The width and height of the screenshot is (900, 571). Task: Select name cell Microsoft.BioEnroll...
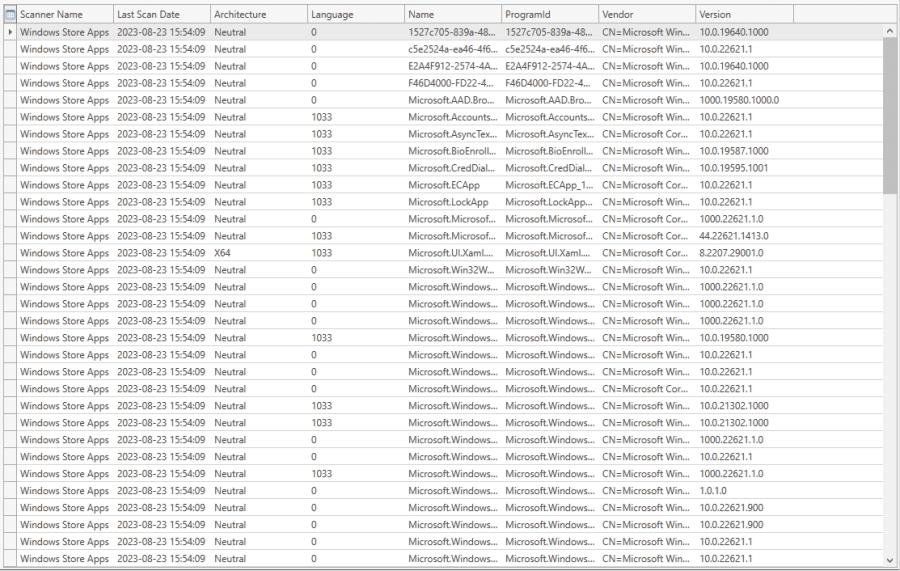coord(452,151)
